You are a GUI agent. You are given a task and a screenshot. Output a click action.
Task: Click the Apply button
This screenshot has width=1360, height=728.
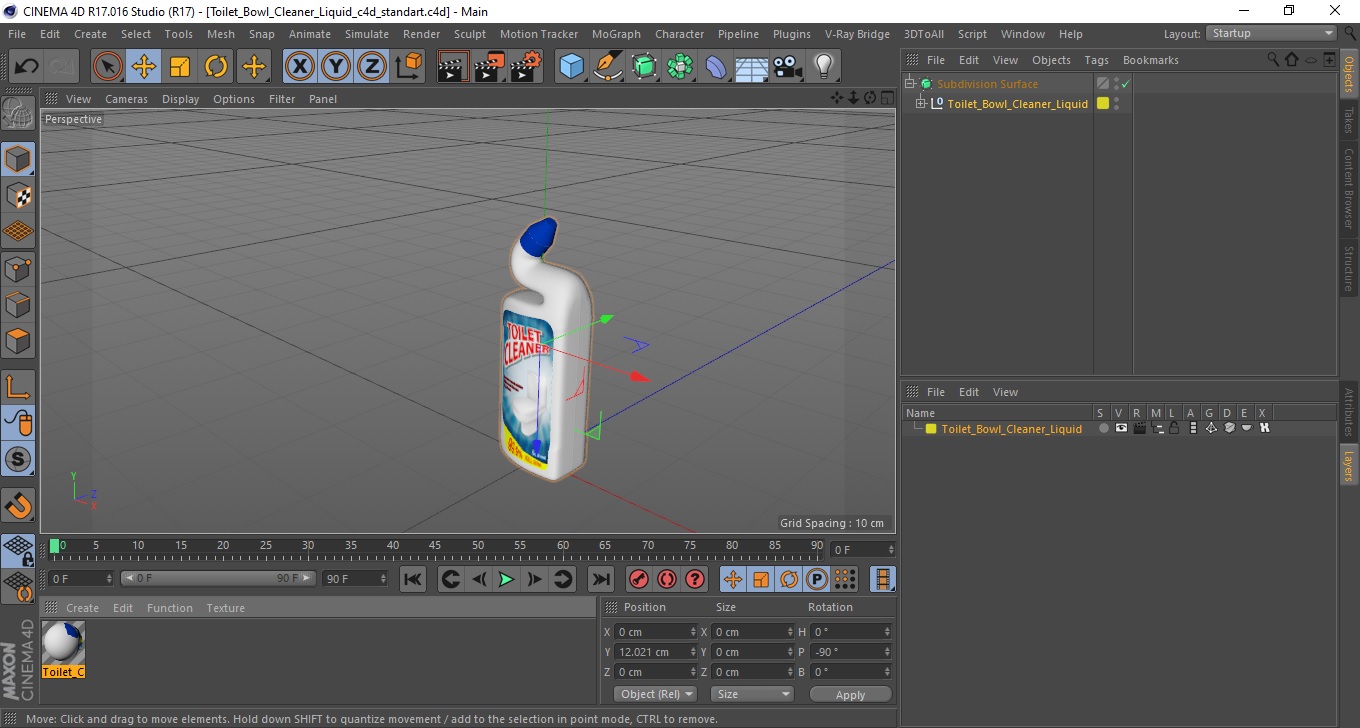(x=850, y=695)
